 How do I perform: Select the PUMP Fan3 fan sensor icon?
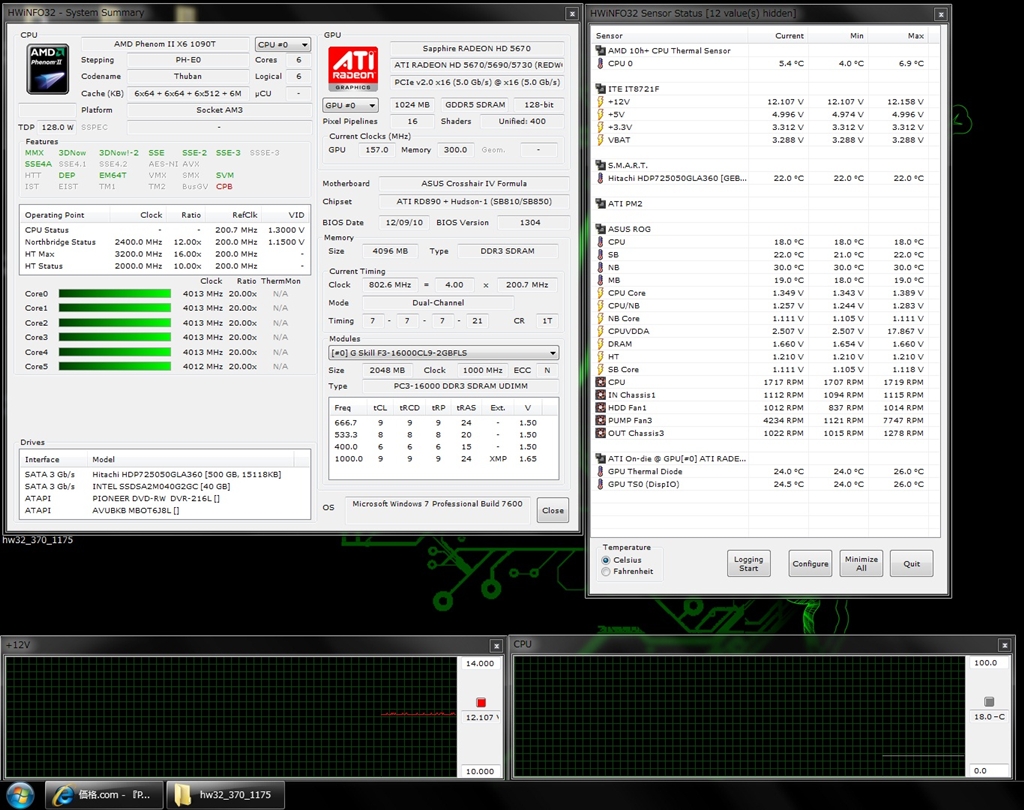click(x=600, y=420)
